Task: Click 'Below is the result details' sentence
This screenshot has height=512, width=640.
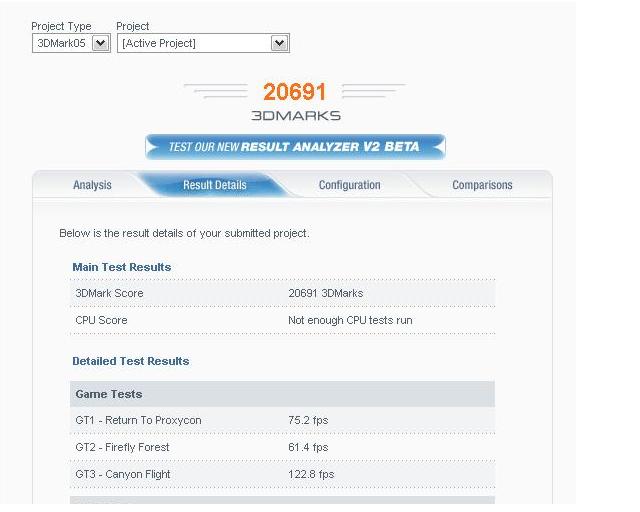Action: tap(184, 233)
